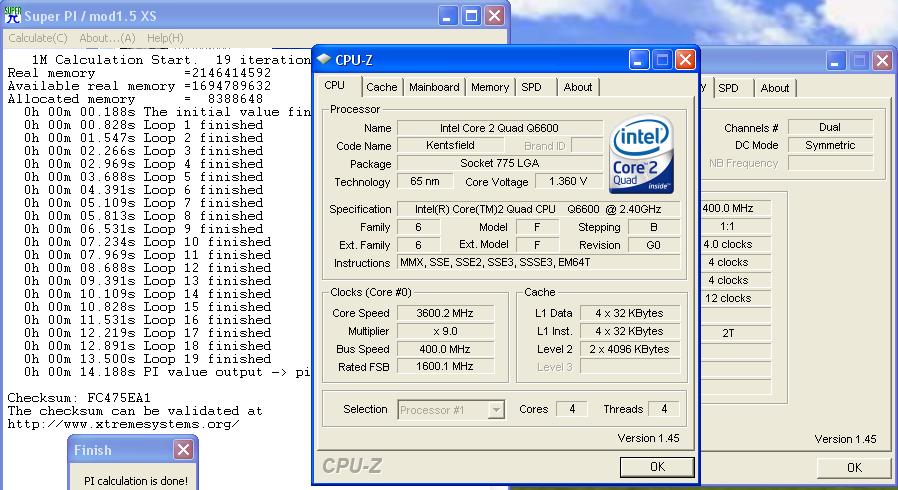This screenshot has height=490, width=898.
Task: Click the Instructions field MMX, SSE, SSE2
Action: pyautogui.click(x=538, y=263)
